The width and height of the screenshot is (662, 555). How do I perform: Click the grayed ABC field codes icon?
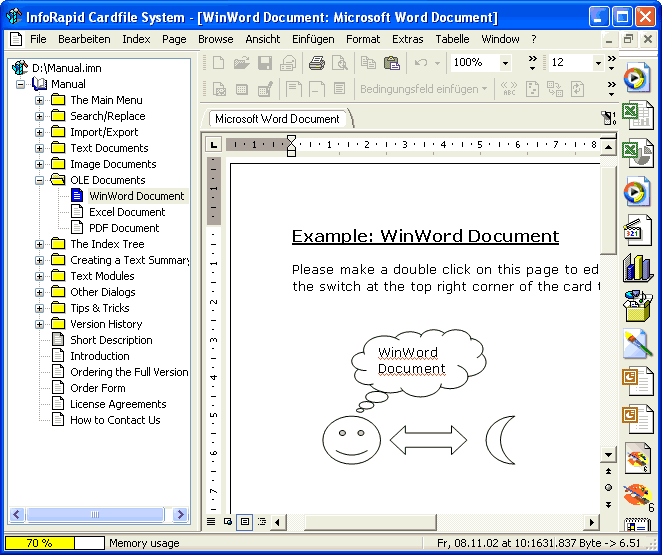(509, 89)
